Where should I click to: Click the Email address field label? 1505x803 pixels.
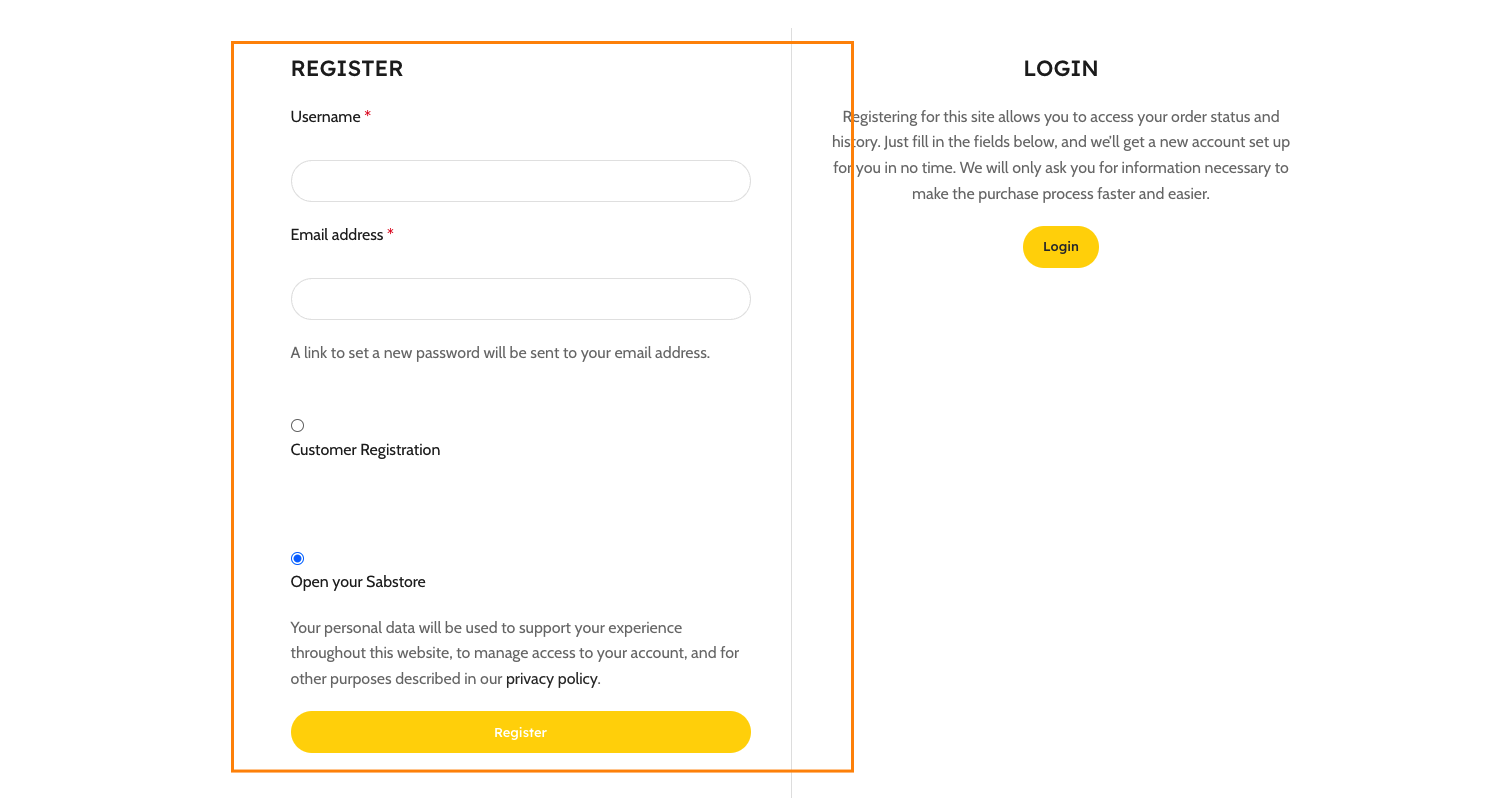[x=337, y=235]
